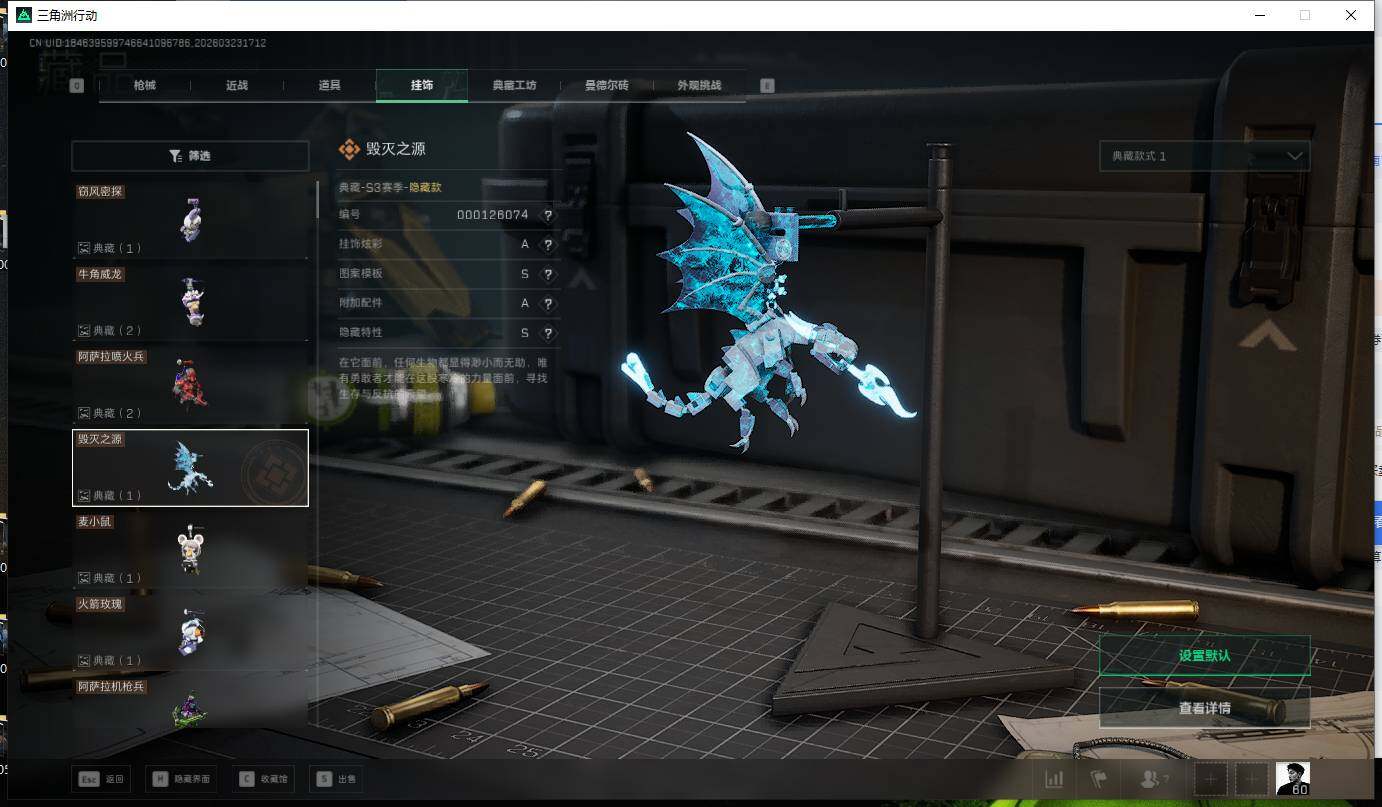This screenshot has width=1382, height=807.
Task: Select the 麦小鼠 charm in list
Action: click(x=190, y=550)
